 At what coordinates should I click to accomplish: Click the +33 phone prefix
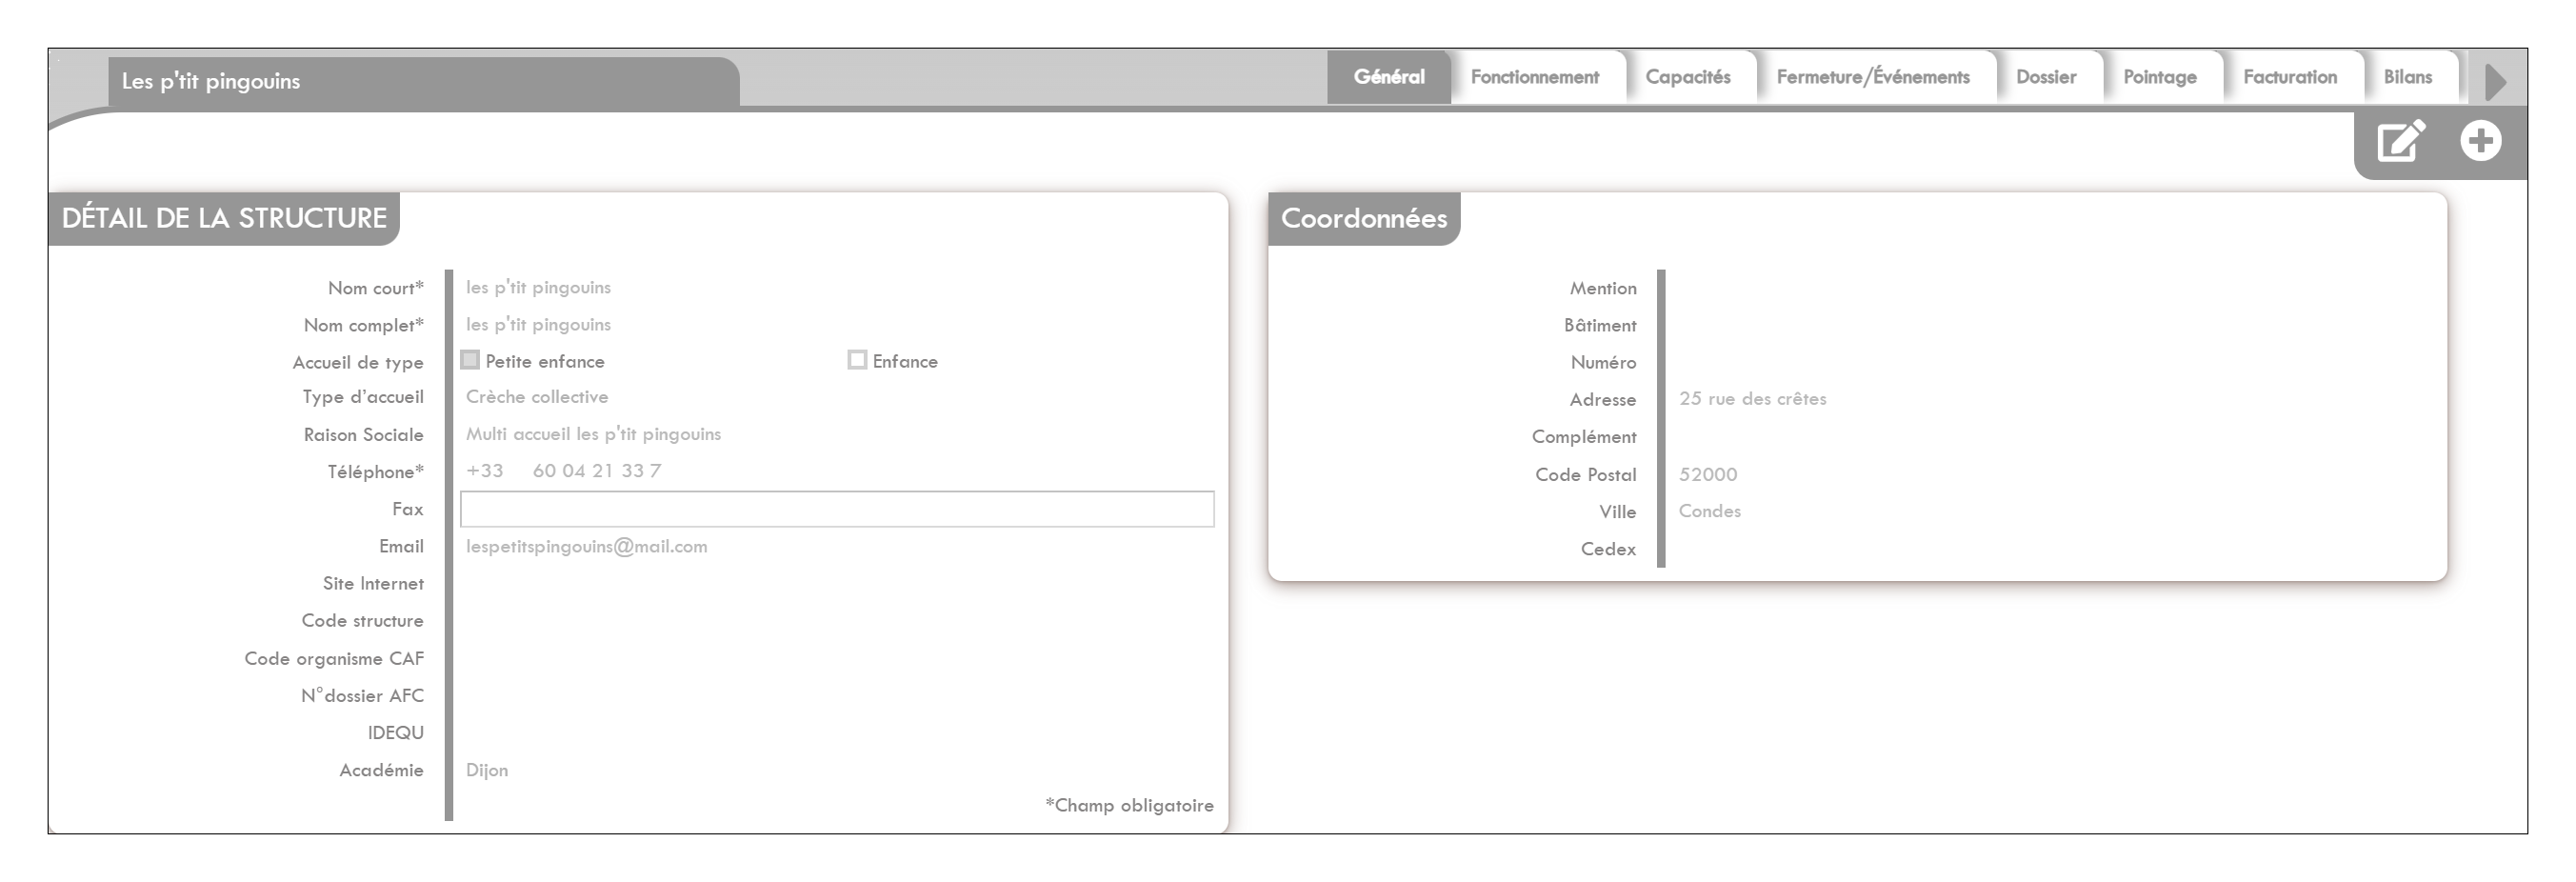pos(485,471)
